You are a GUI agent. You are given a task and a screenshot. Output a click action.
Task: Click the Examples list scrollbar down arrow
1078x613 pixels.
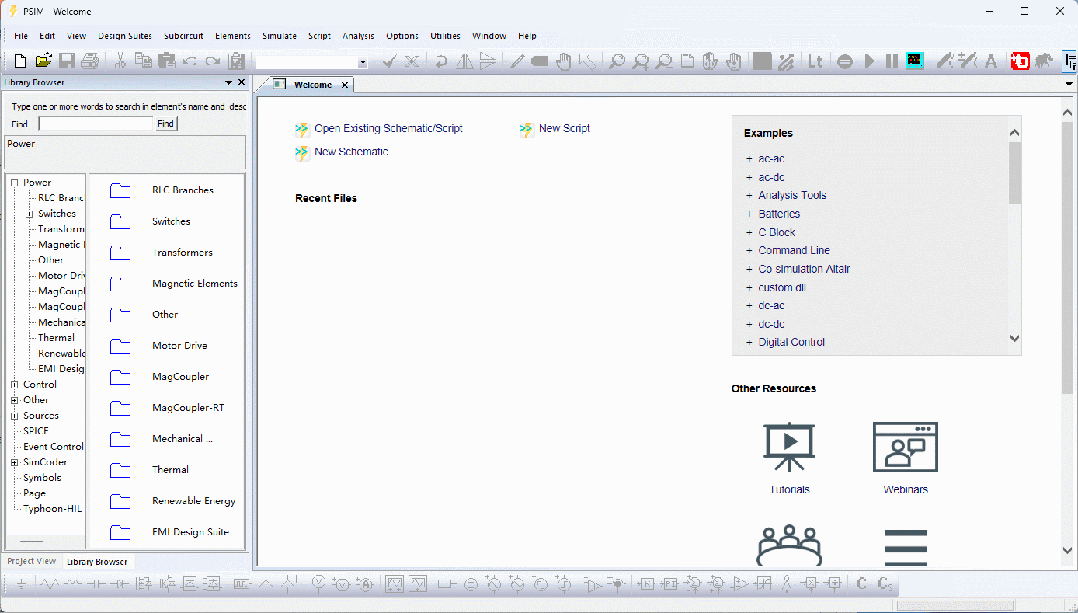click(1015, 338)
